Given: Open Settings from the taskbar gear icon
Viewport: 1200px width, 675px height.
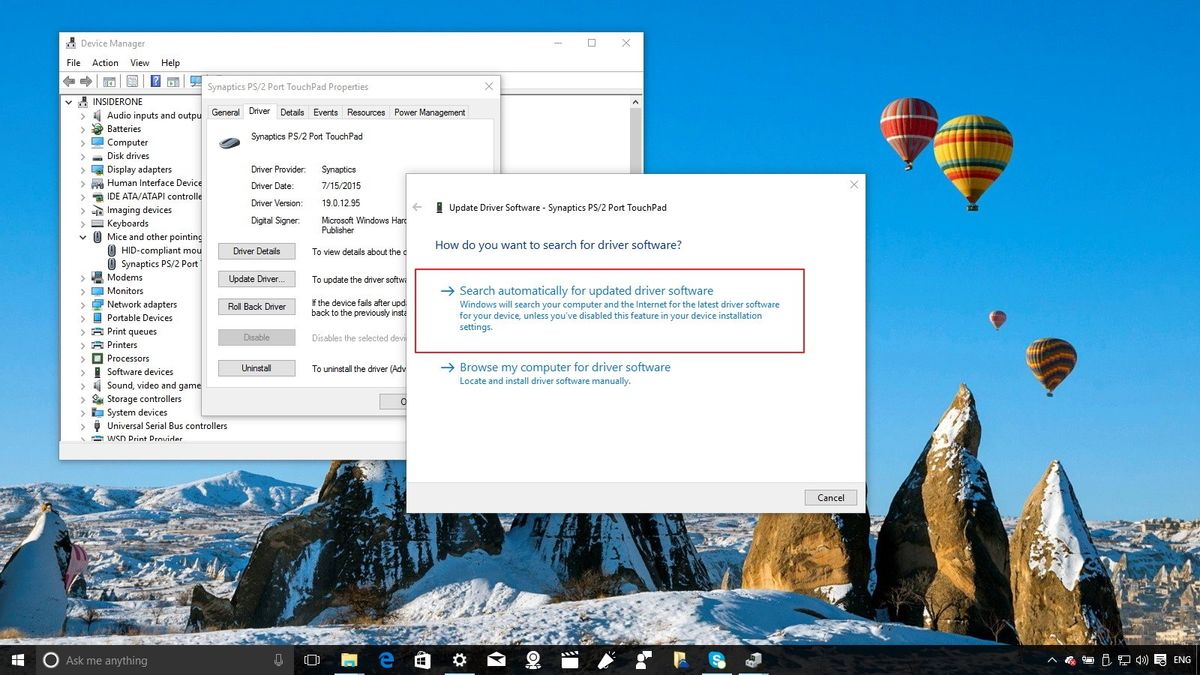Looking at the screenshot, I should [459, 660].
